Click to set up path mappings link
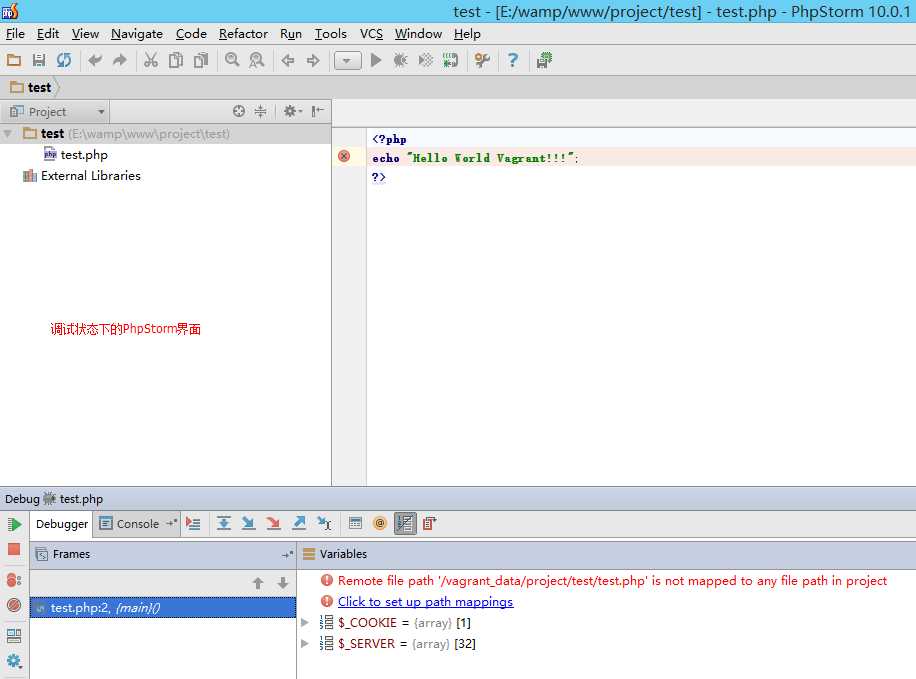 425,602
